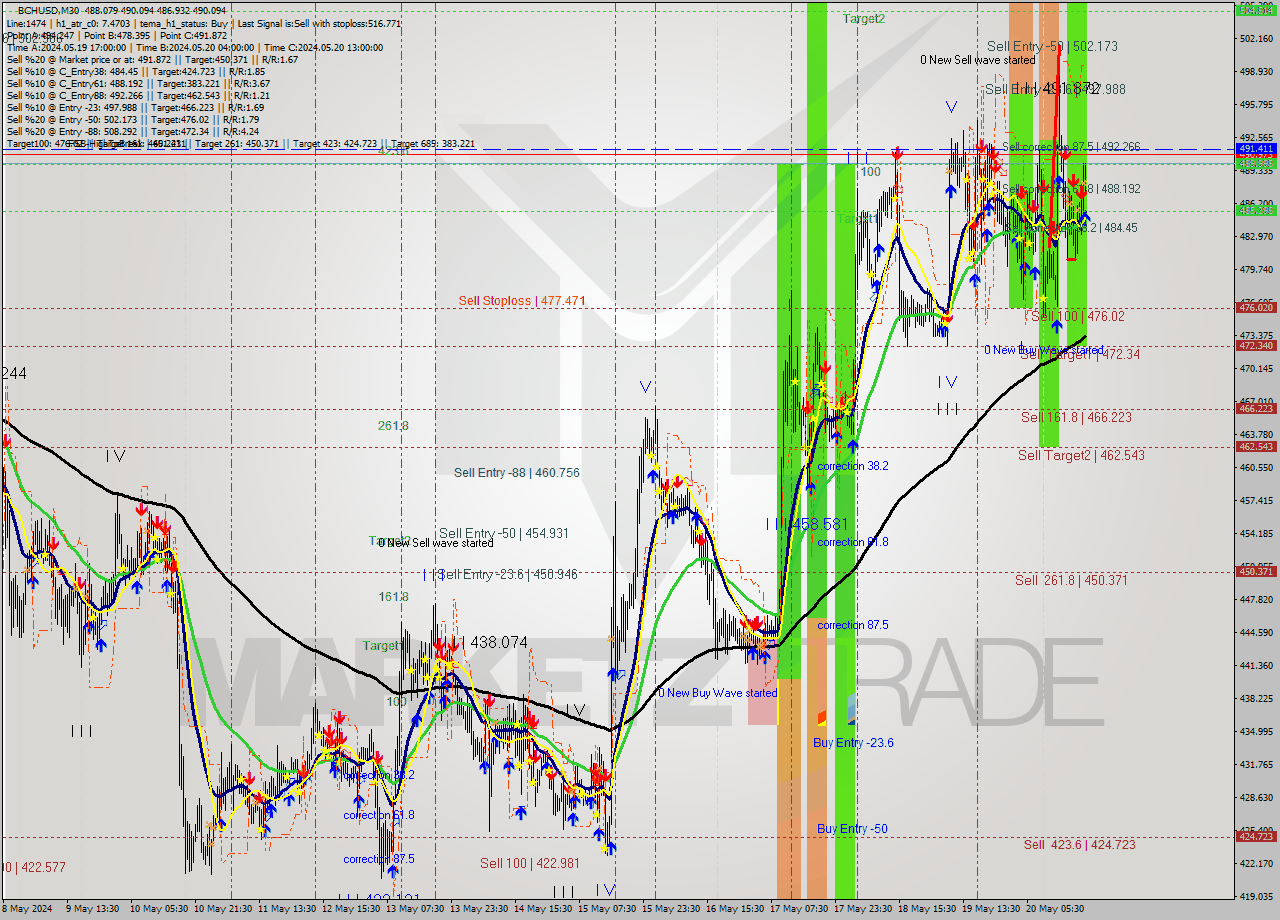The height and width of the screenshot is (920, 1280).
Task: Click the 'Sell %10 @ C_Entry88: 492.266' line
Action: pyautogui.click(x=138, y=95)
